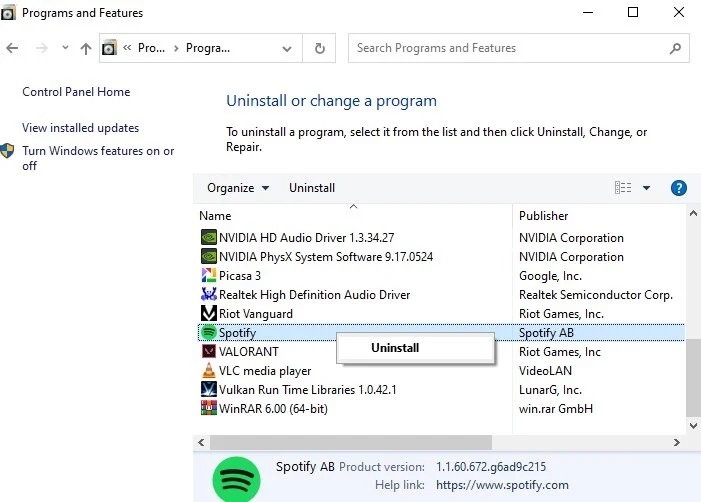Open Control Panel Home link
The height and width of the screenshot is (502, 701).
[x=76, y=92]
